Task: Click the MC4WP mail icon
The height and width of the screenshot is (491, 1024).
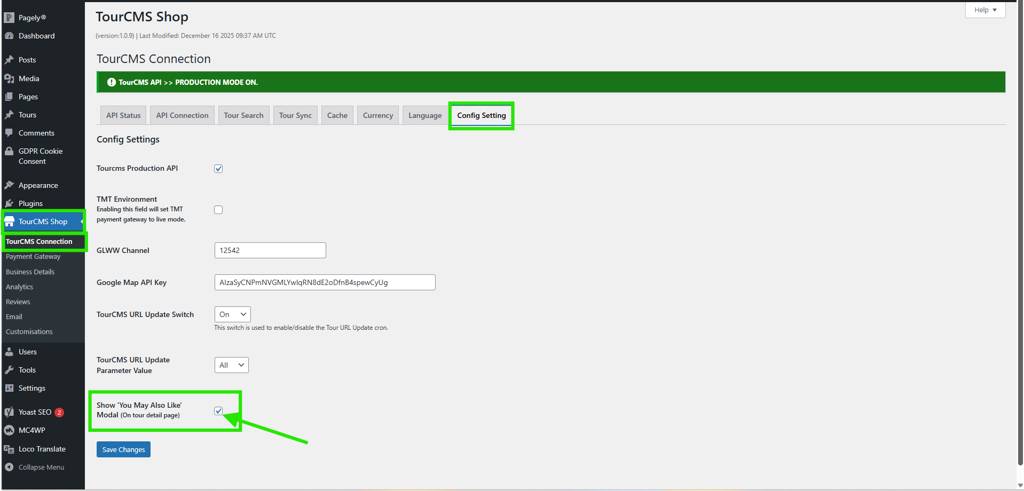Action: click(9, 431)
